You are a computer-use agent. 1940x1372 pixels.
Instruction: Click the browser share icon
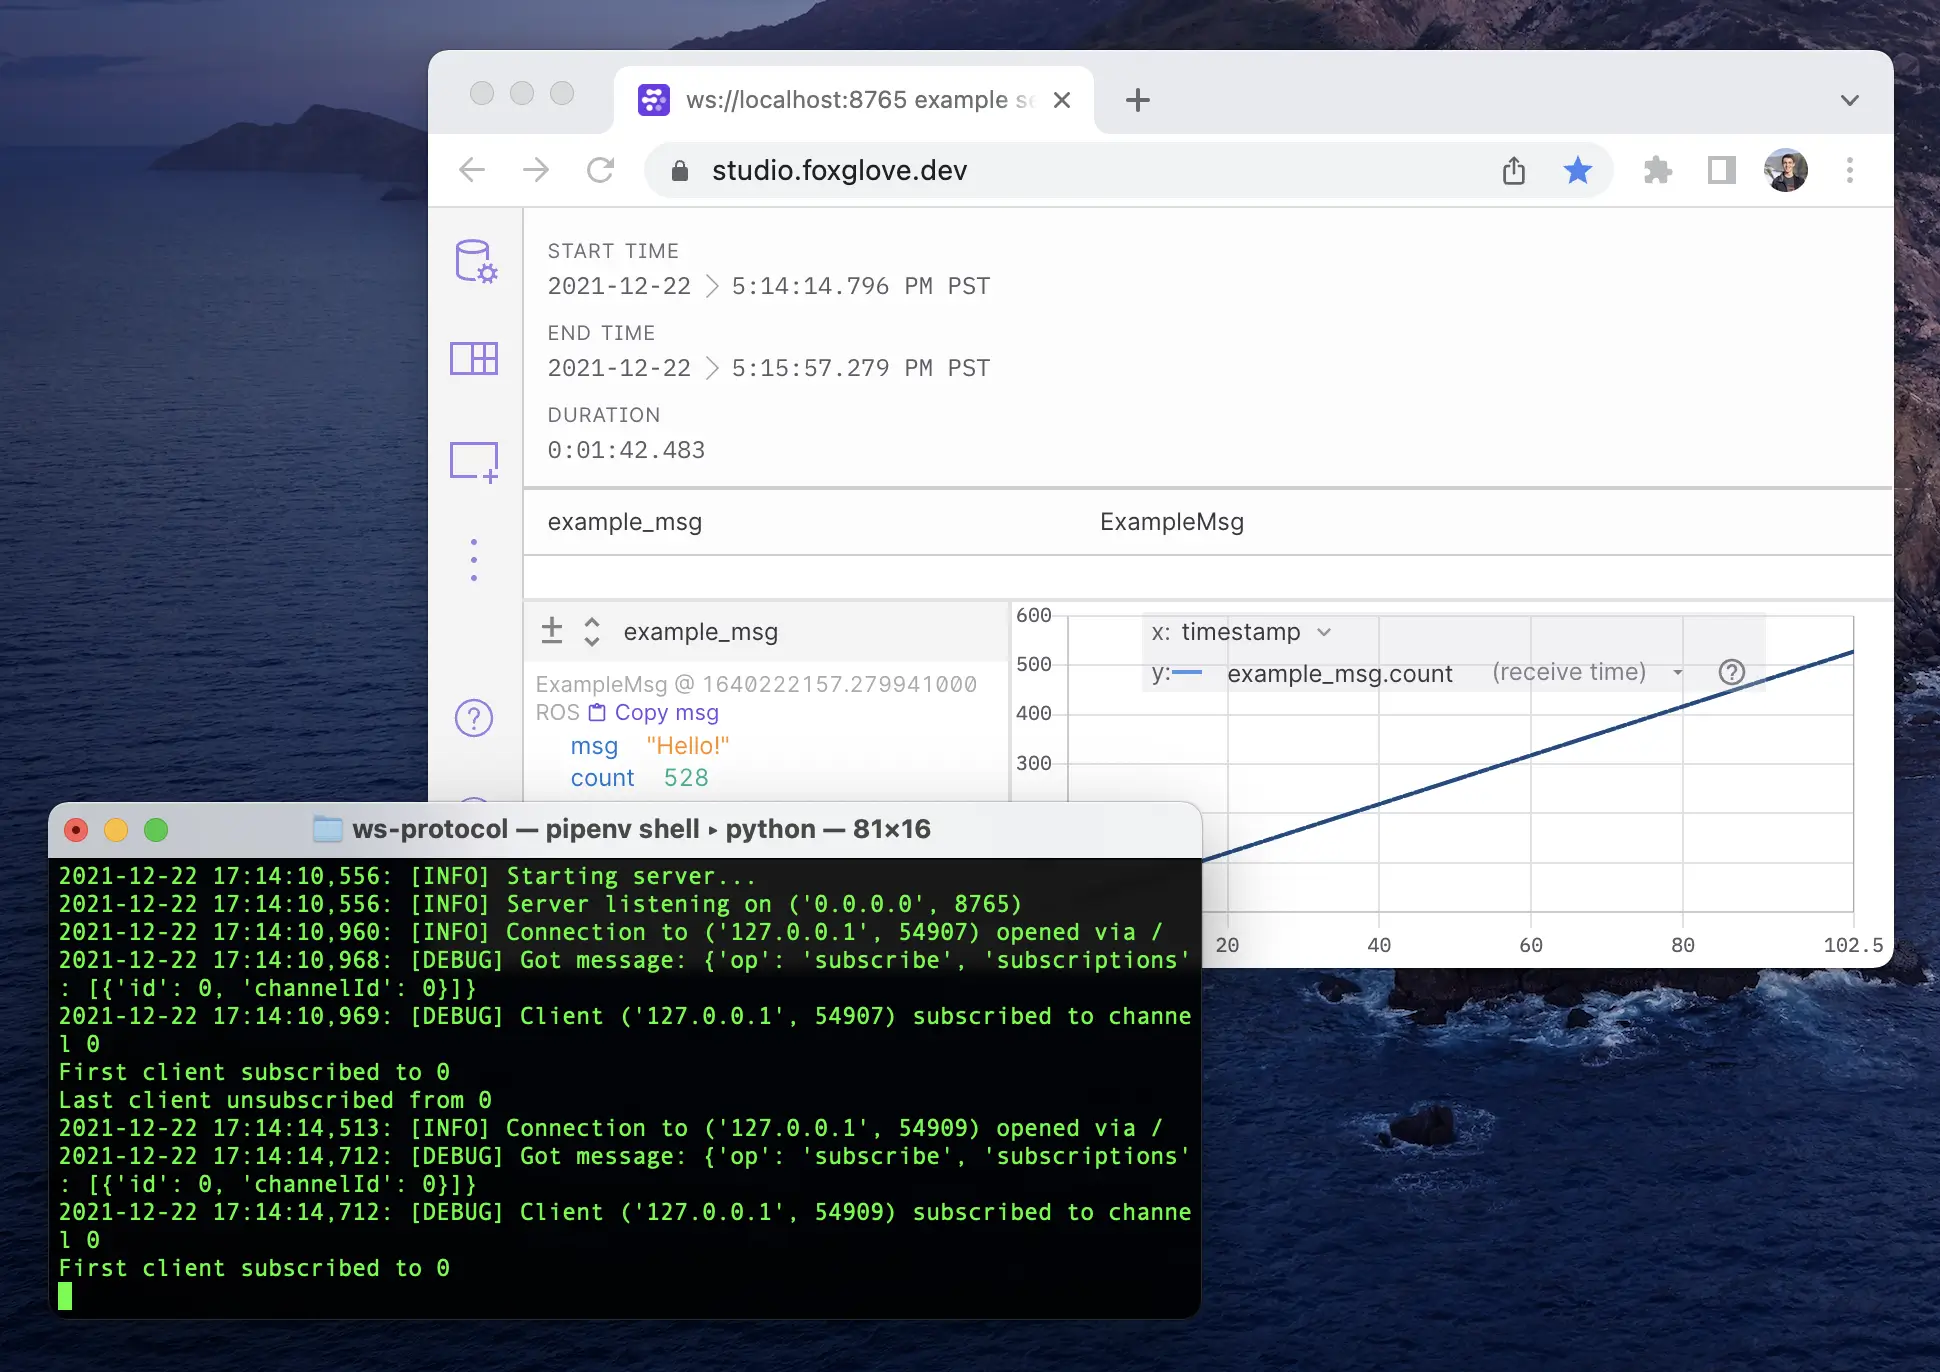tap(1514, 170)
